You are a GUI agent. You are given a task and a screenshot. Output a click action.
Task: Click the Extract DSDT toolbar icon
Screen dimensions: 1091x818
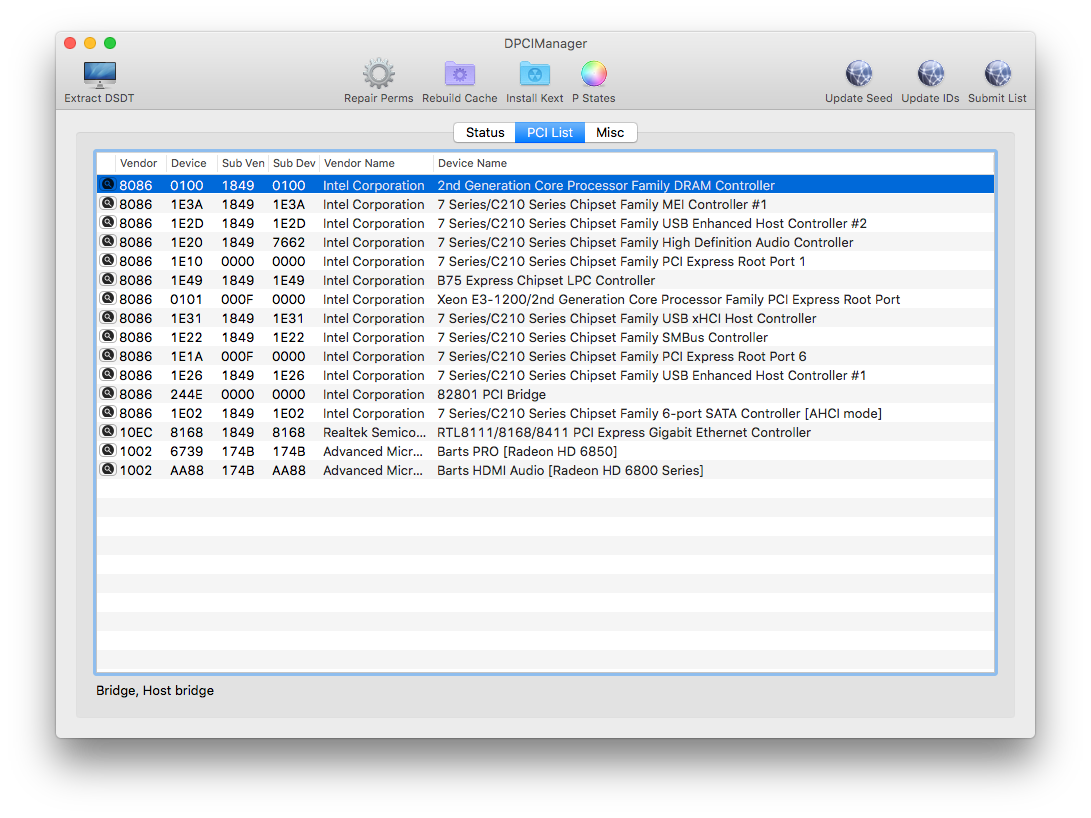click(99, 76)
